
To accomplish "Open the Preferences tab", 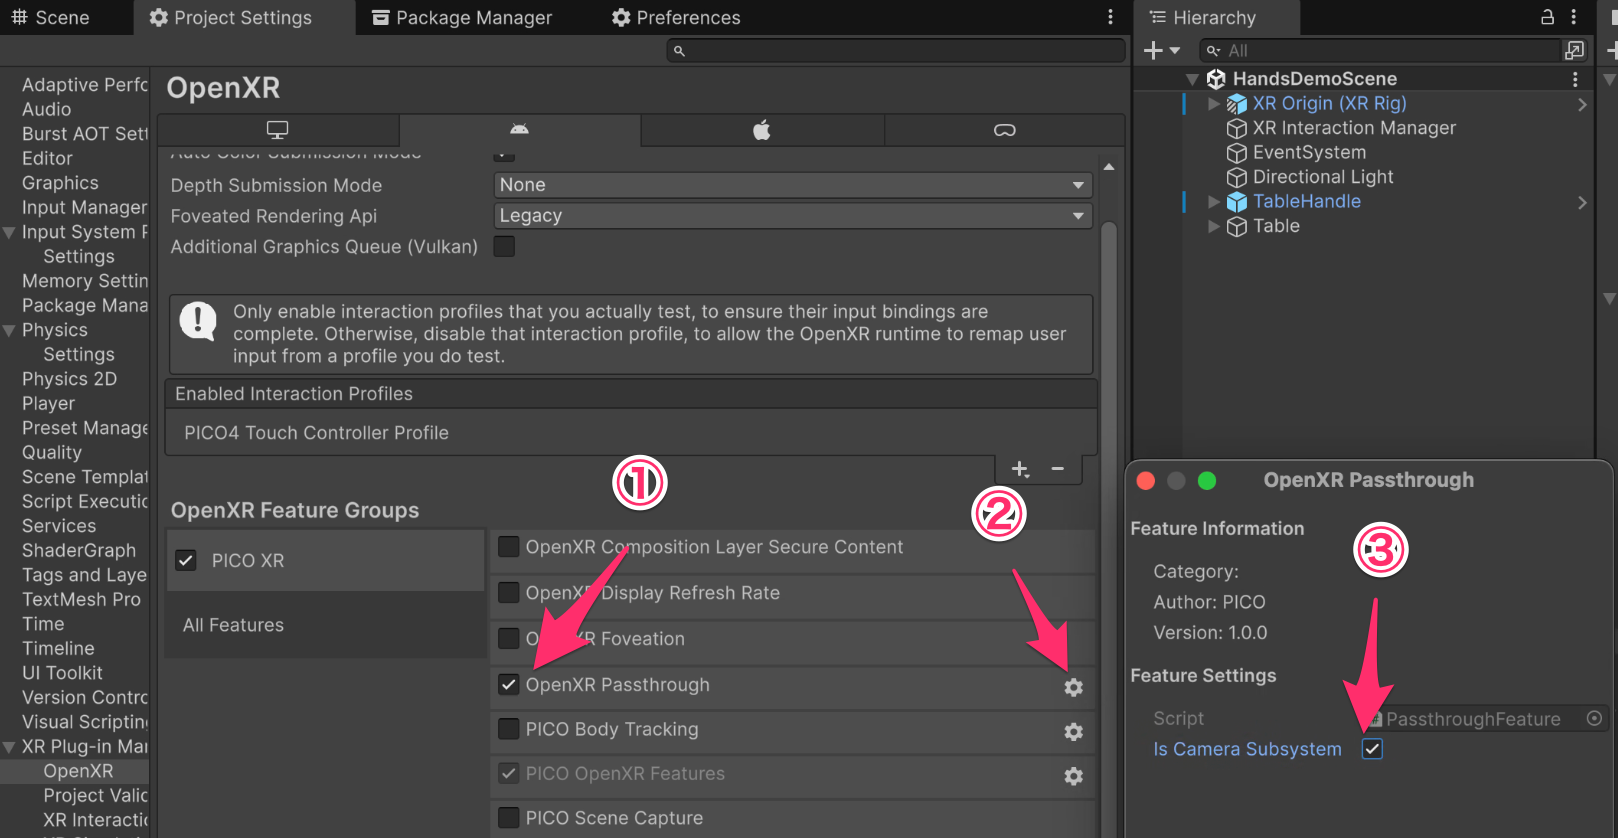I will pyautogui.click(x=676, y=18).
